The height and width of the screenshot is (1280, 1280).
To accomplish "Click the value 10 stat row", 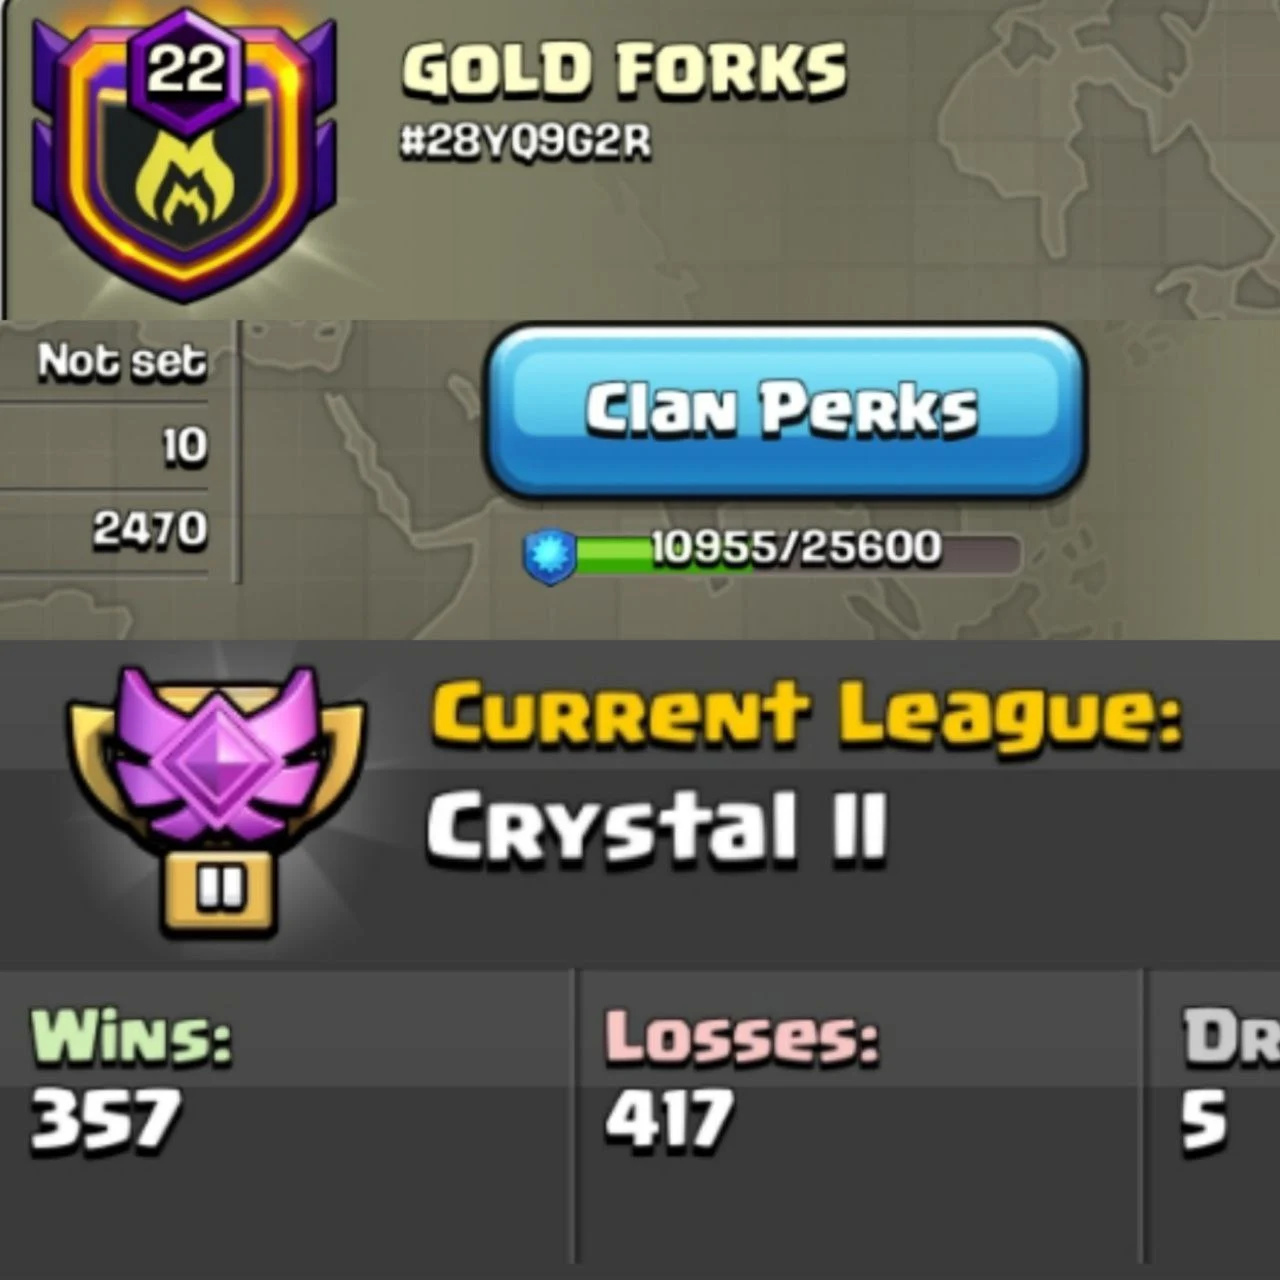I will 105,446.
